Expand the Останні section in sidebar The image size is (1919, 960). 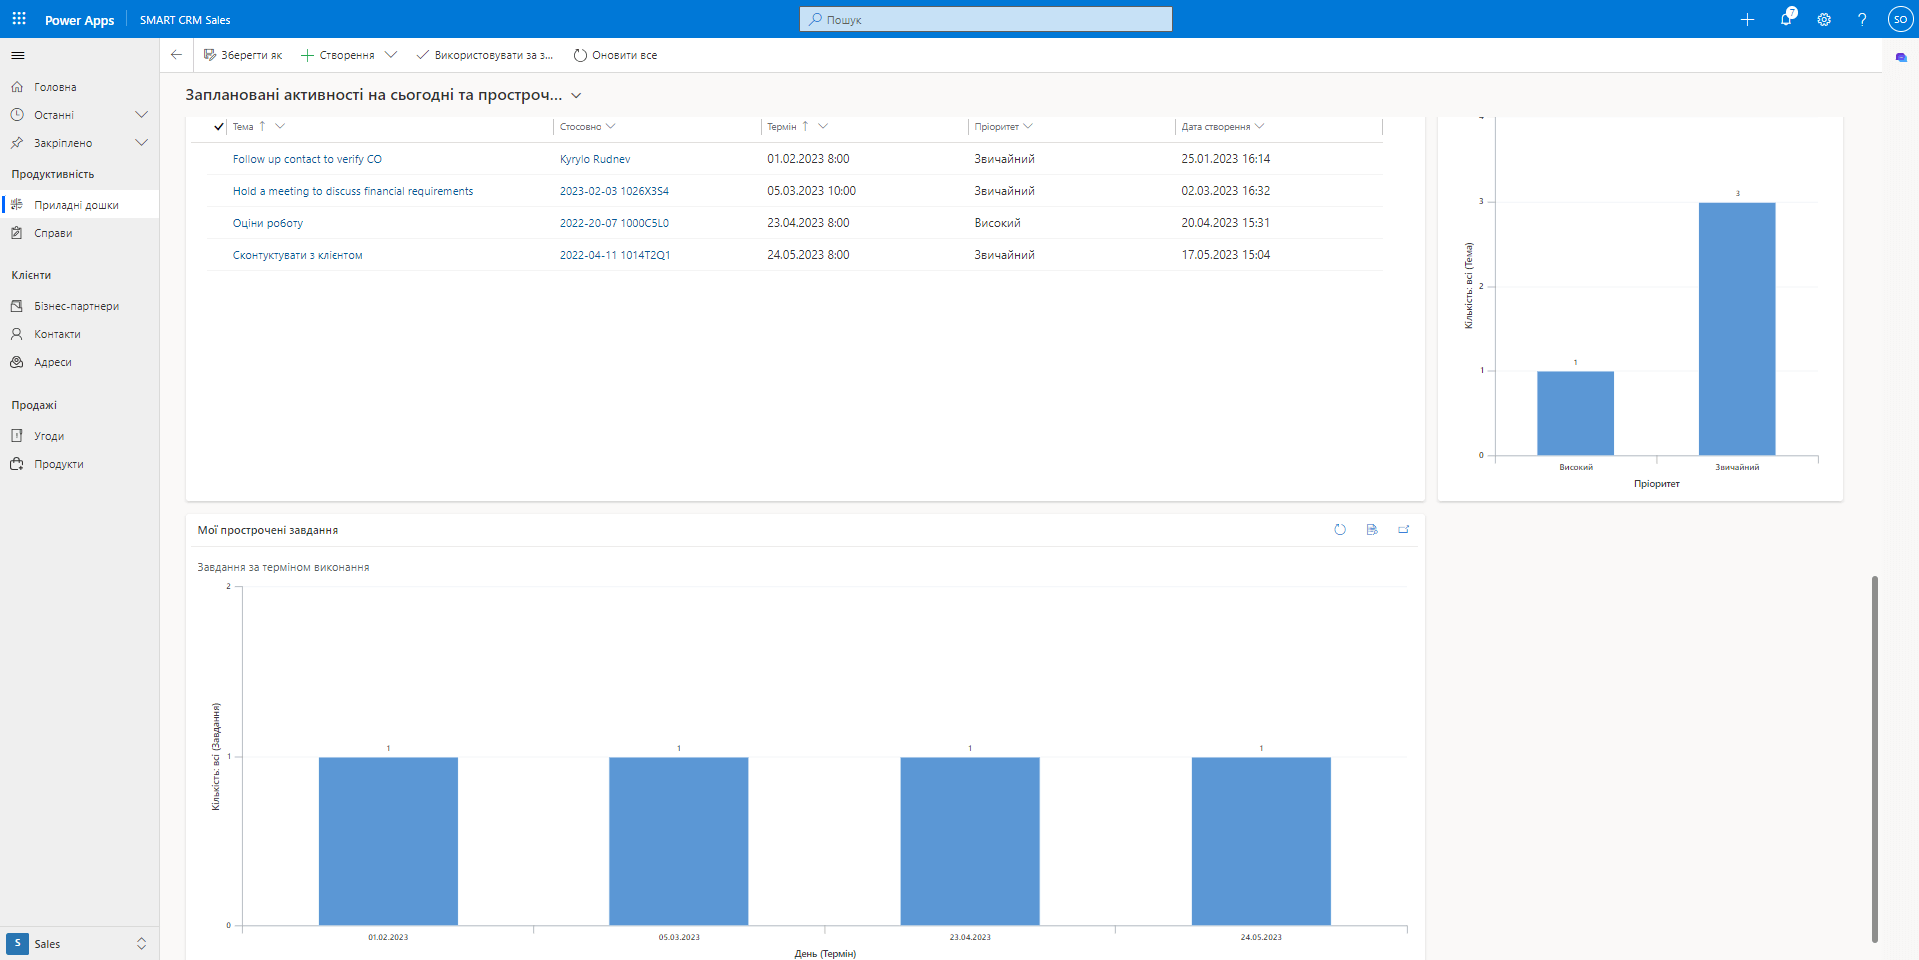141,115
